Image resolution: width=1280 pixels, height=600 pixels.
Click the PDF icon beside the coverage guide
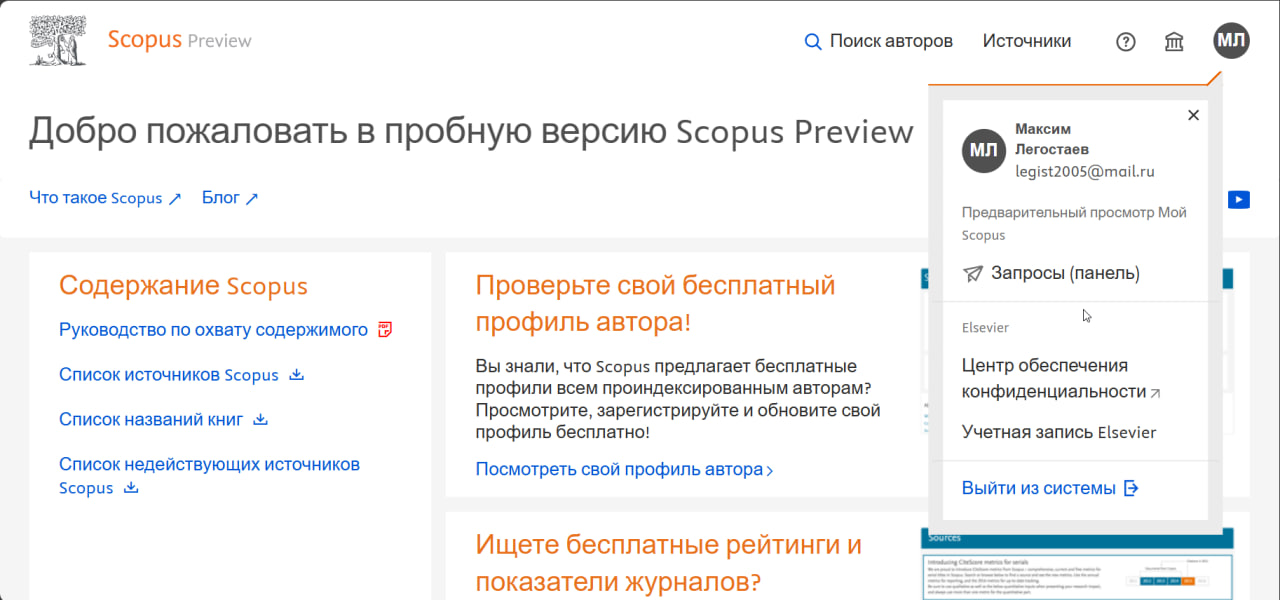coord(386,329)
